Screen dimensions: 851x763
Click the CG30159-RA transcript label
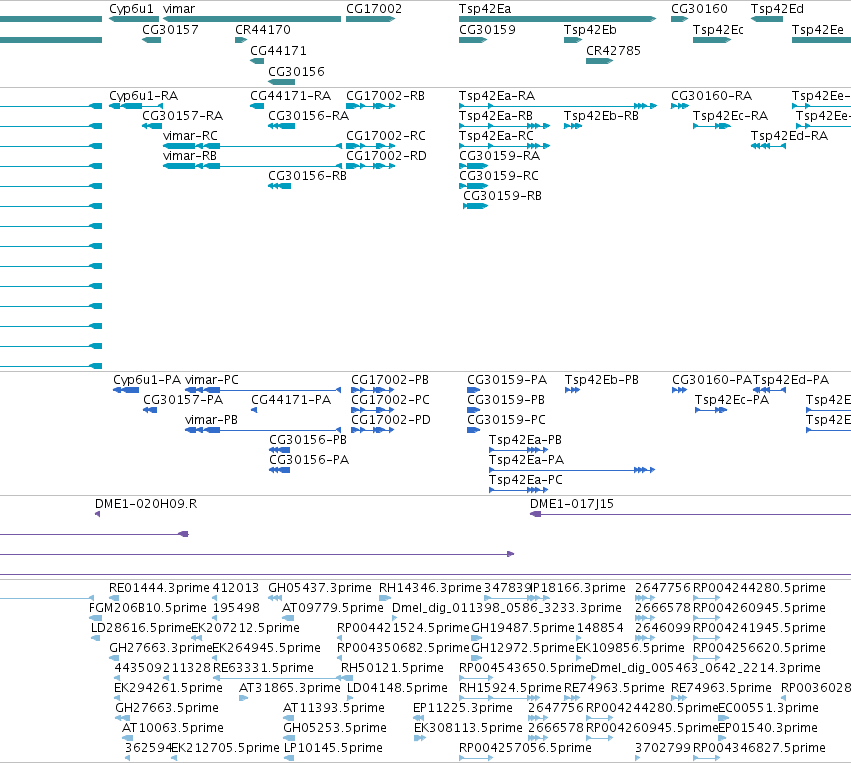coord(499,156)
